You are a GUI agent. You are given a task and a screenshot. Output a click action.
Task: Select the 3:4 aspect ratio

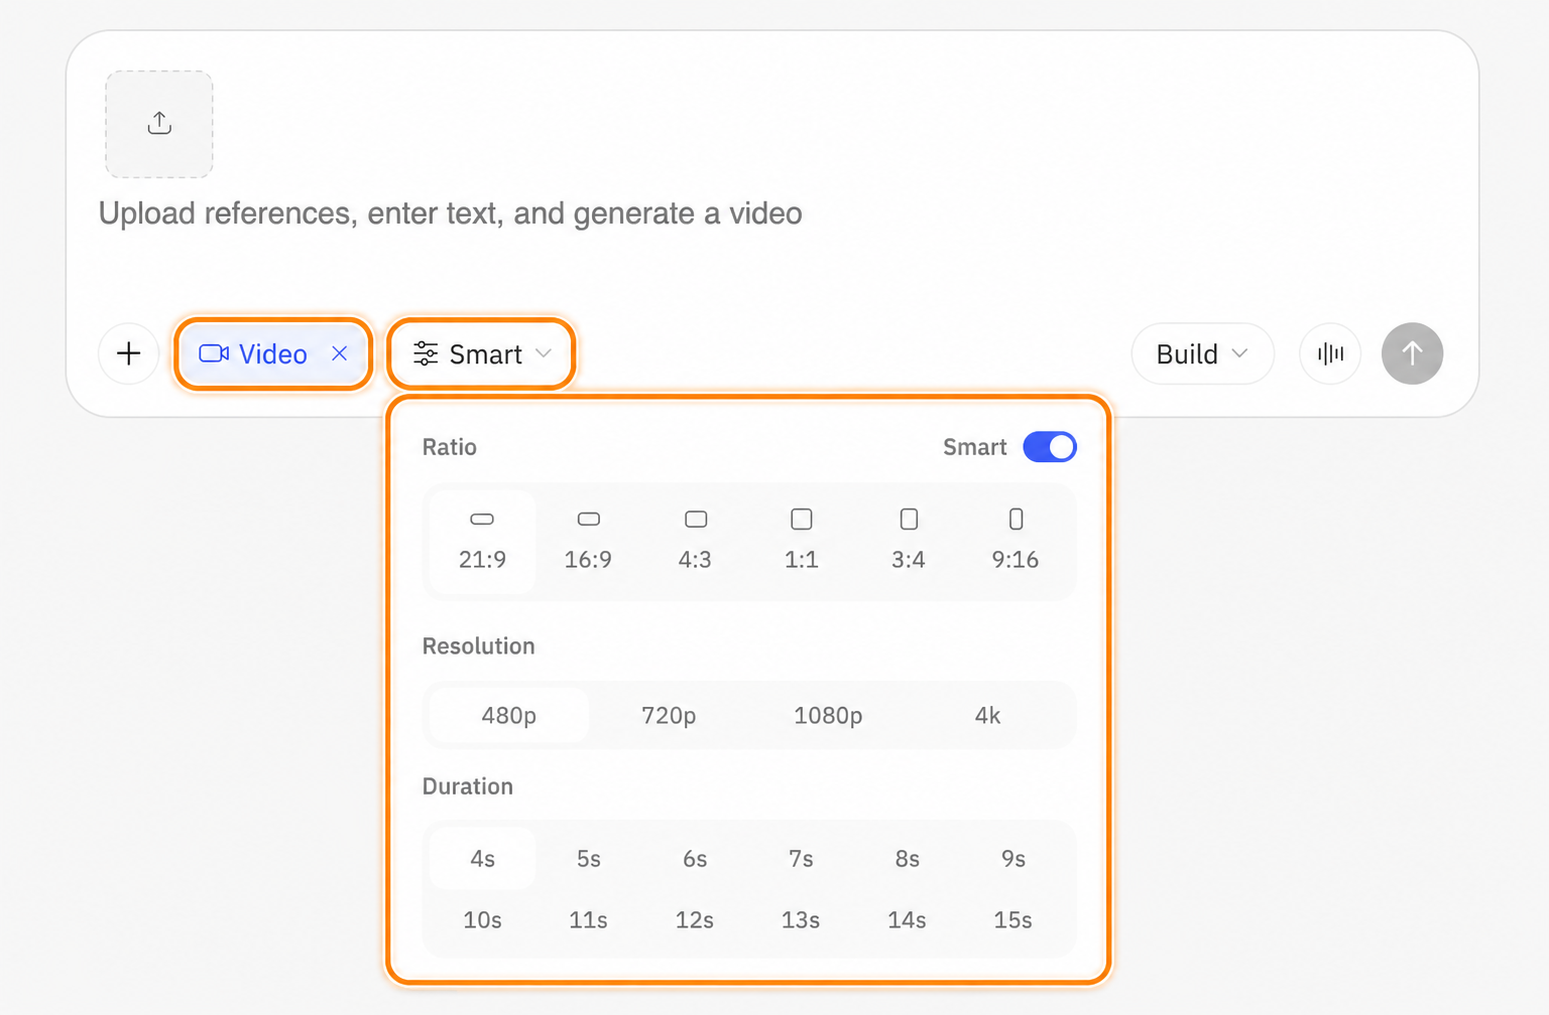[908, 541]
